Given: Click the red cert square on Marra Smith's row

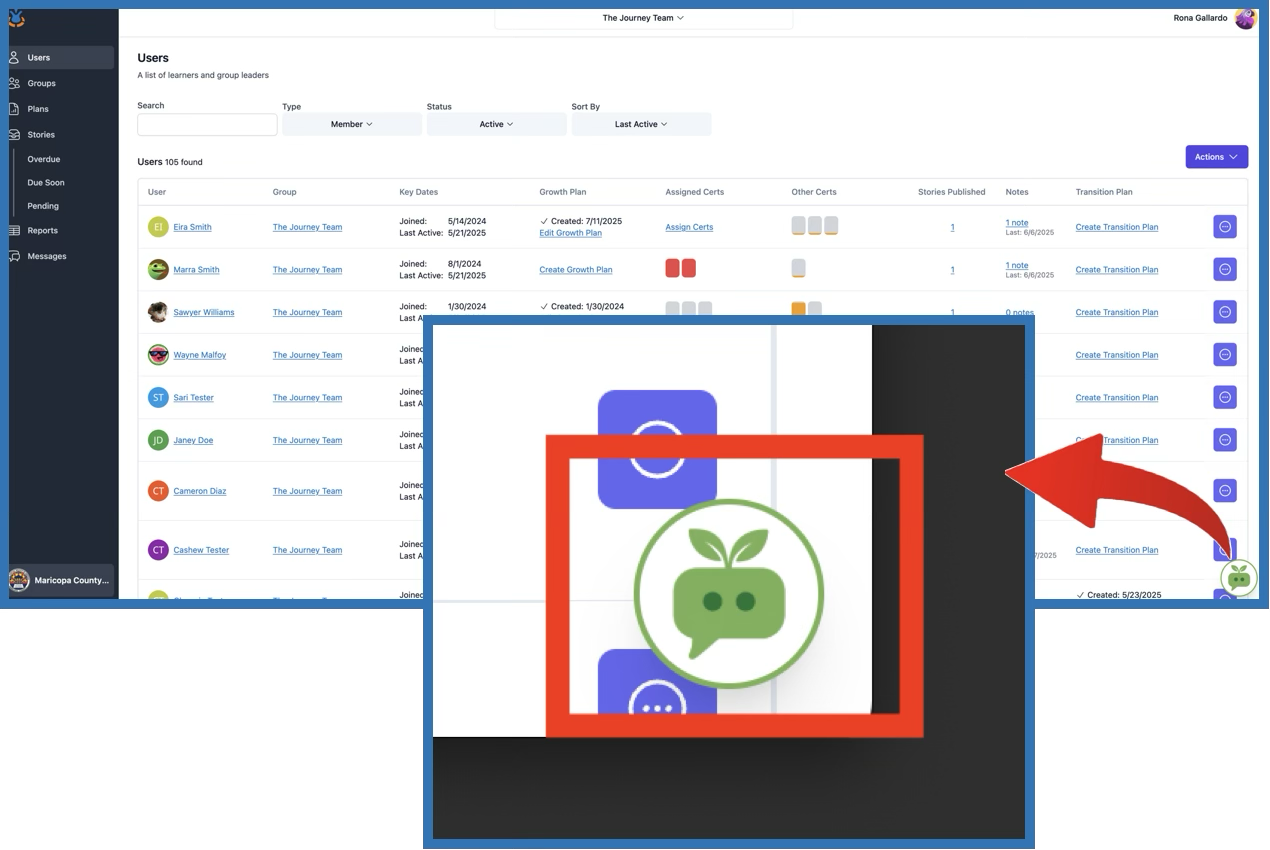Looking at the screenshot, I should click(x=672, y=269).
